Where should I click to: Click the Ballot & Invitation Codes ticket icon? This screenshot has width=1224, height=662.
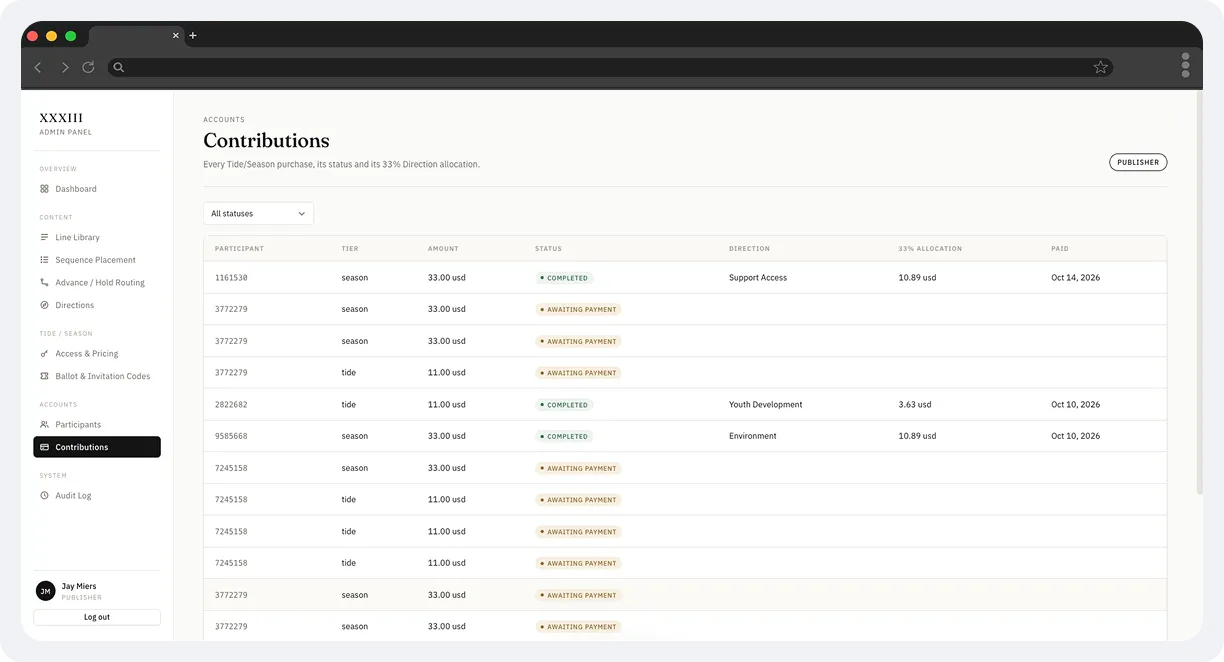tap(44, 376)
